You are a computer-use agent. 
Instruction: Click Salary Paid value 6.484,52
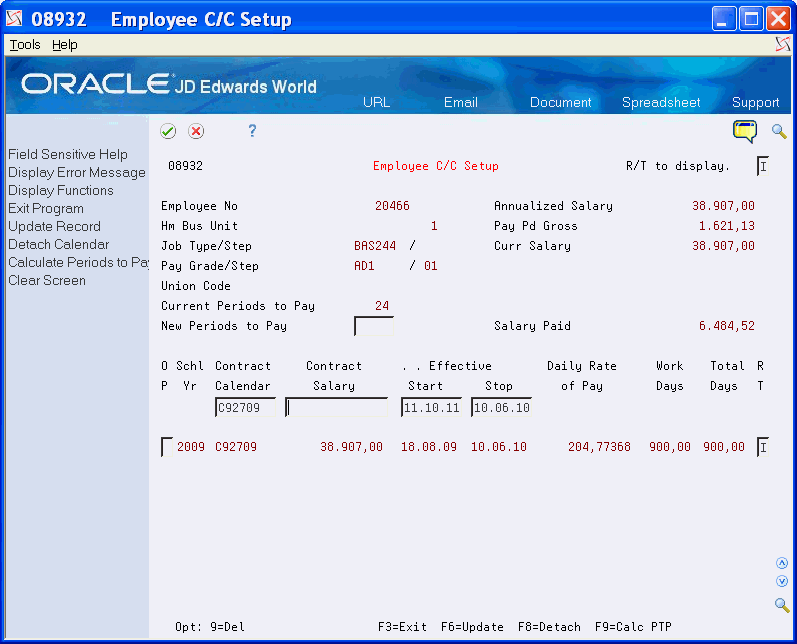pyautogui.click(x=726, y=326)
